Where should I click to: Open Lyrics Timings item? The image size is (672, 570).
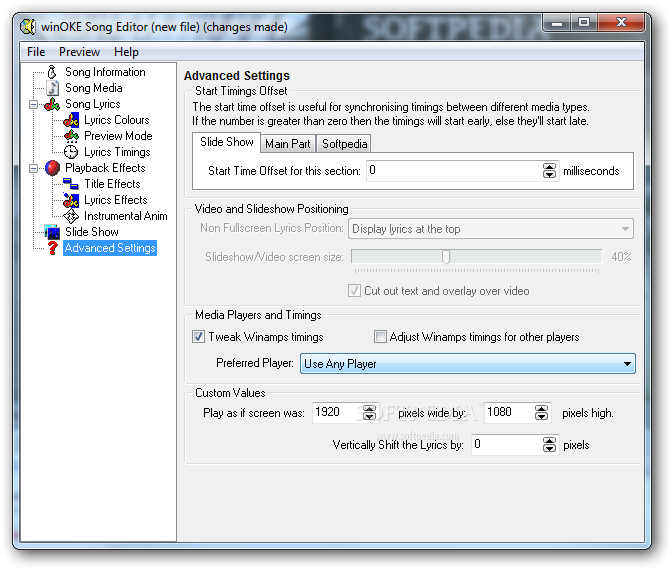pos(117,152)
